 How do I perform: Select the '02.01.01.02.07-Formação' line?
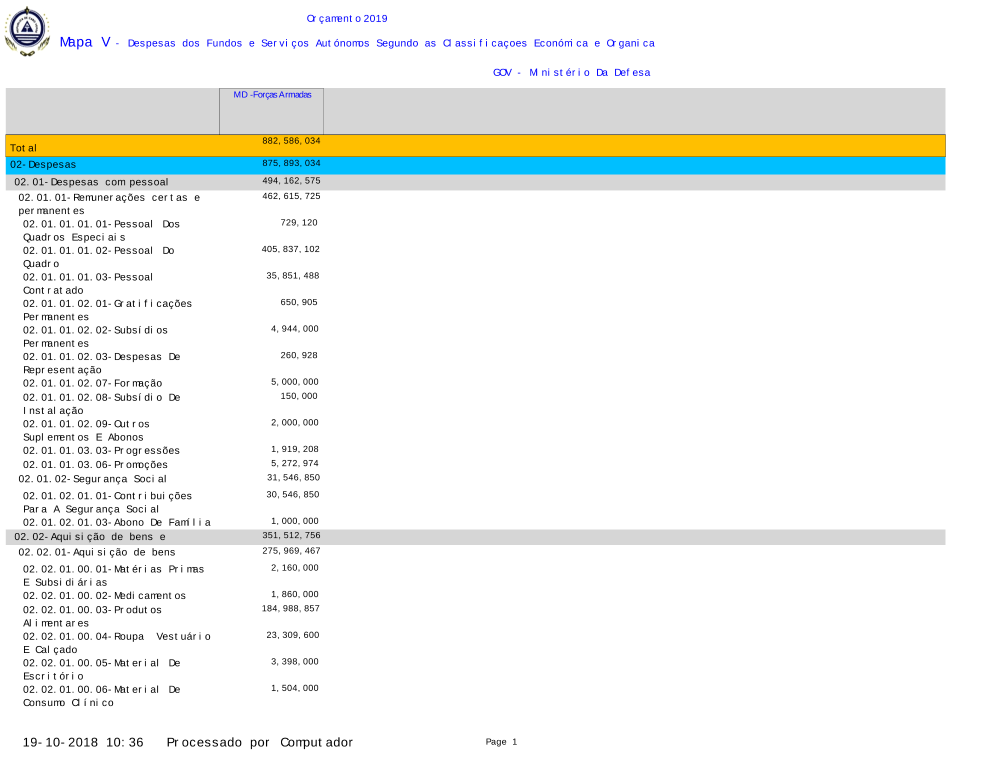click(93, 383)
